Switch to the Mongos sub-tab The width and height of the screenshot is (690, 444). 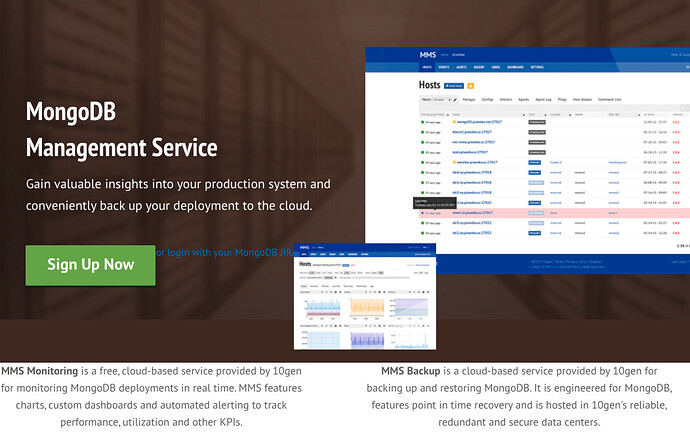(469, 99)
